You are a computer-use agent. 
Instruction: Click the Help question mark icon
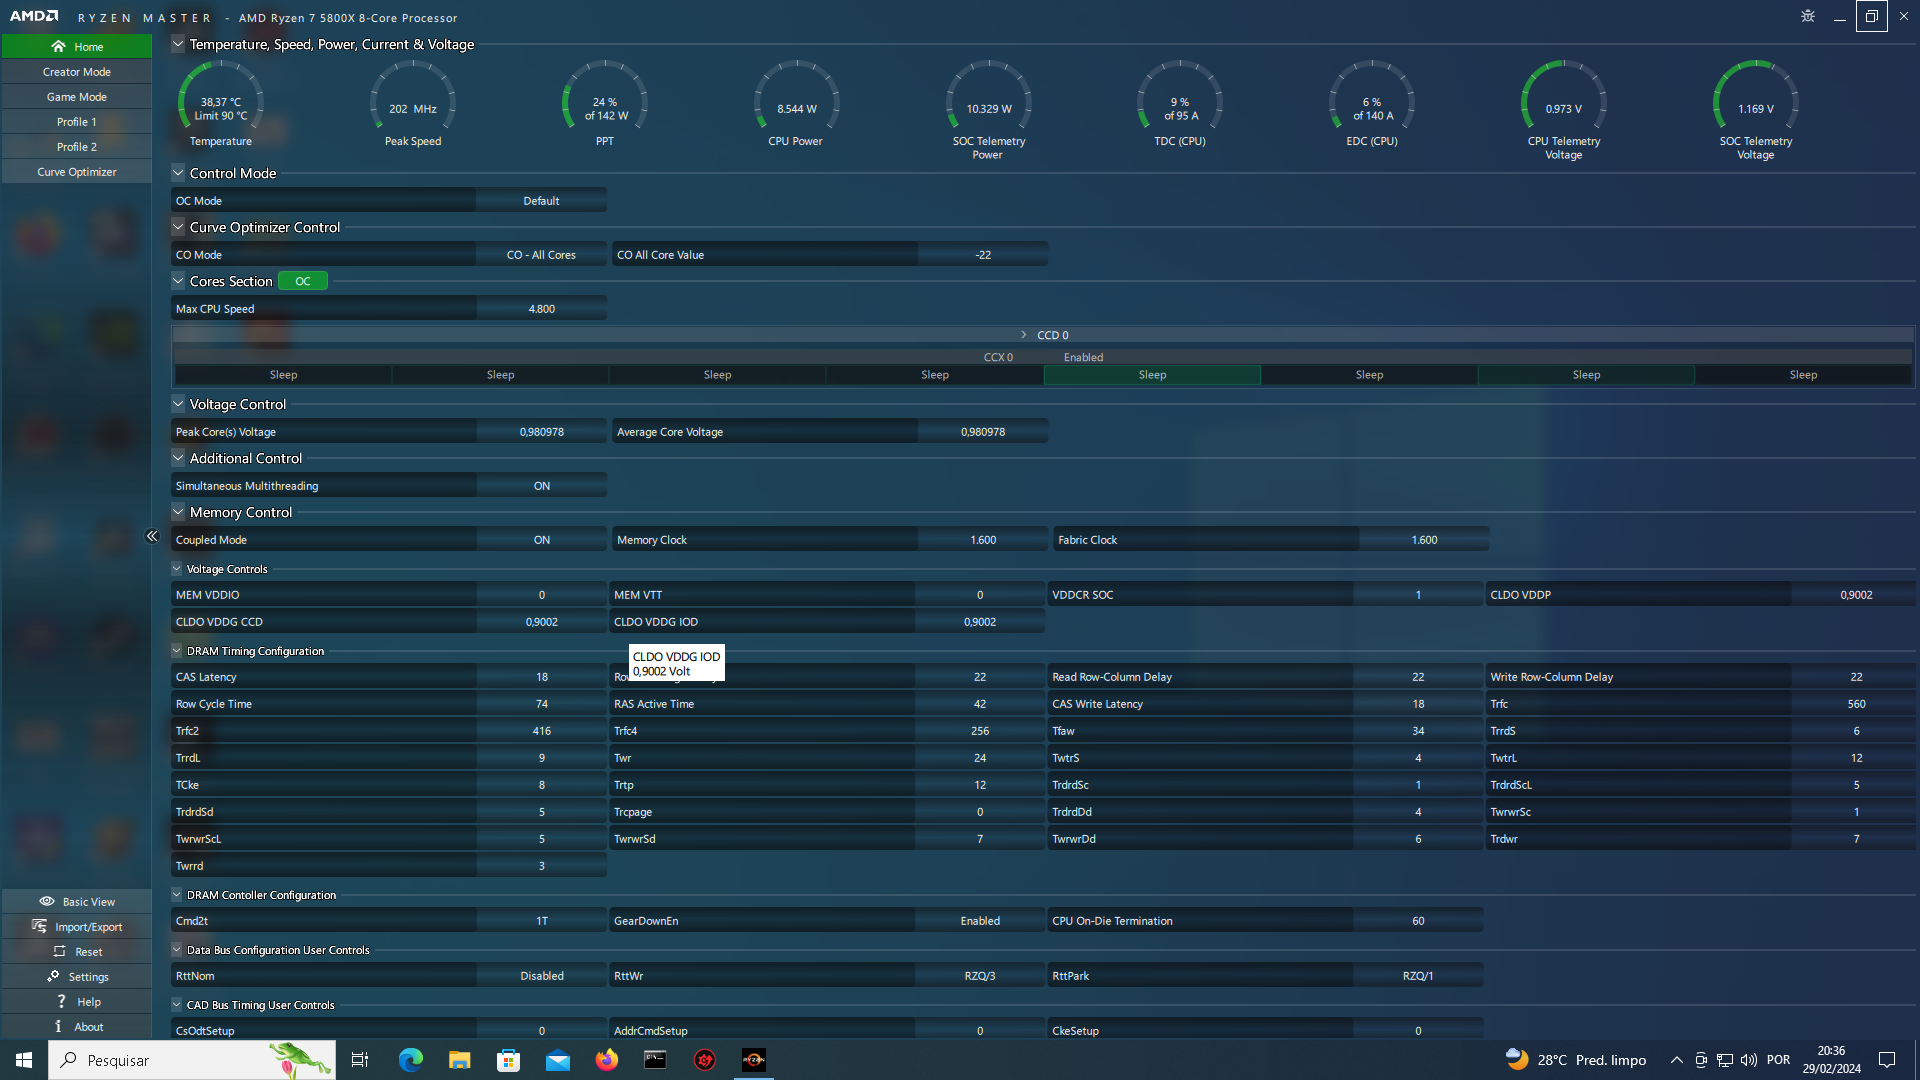61,1001
